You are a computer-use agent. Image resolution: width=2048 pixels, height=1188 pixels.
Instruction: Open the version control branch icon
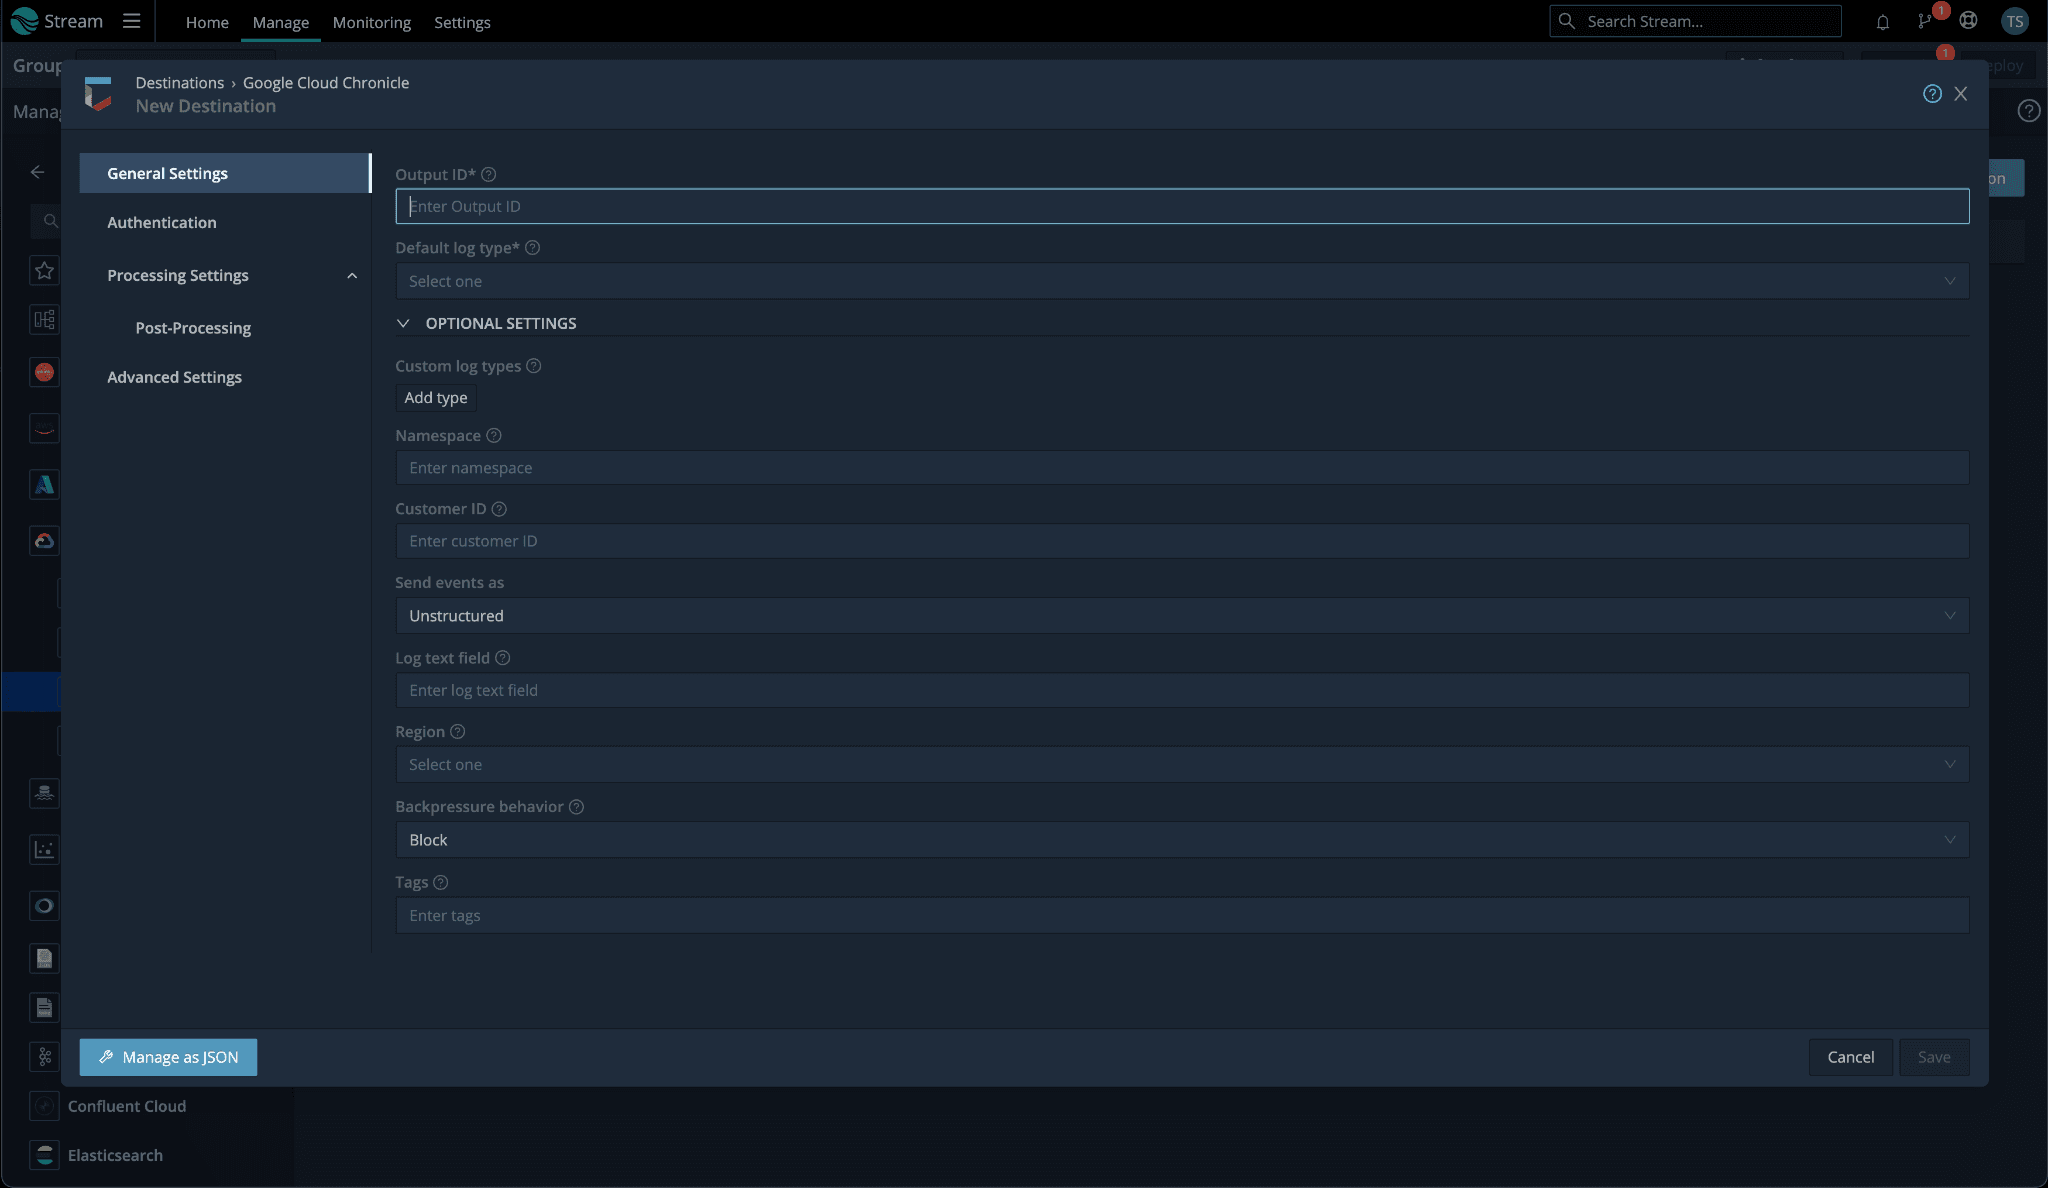pyautogui.click(x=1924, y=22)
